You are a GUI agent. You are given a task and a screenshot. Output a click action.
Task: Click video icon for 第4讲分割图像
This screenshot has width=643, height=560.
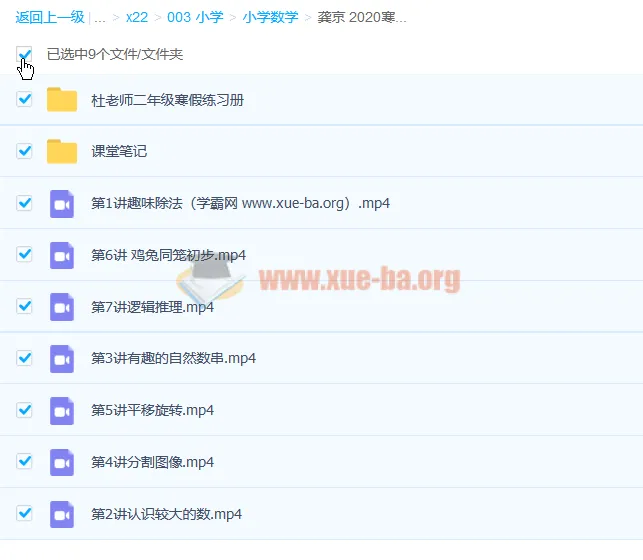point(62,463)
